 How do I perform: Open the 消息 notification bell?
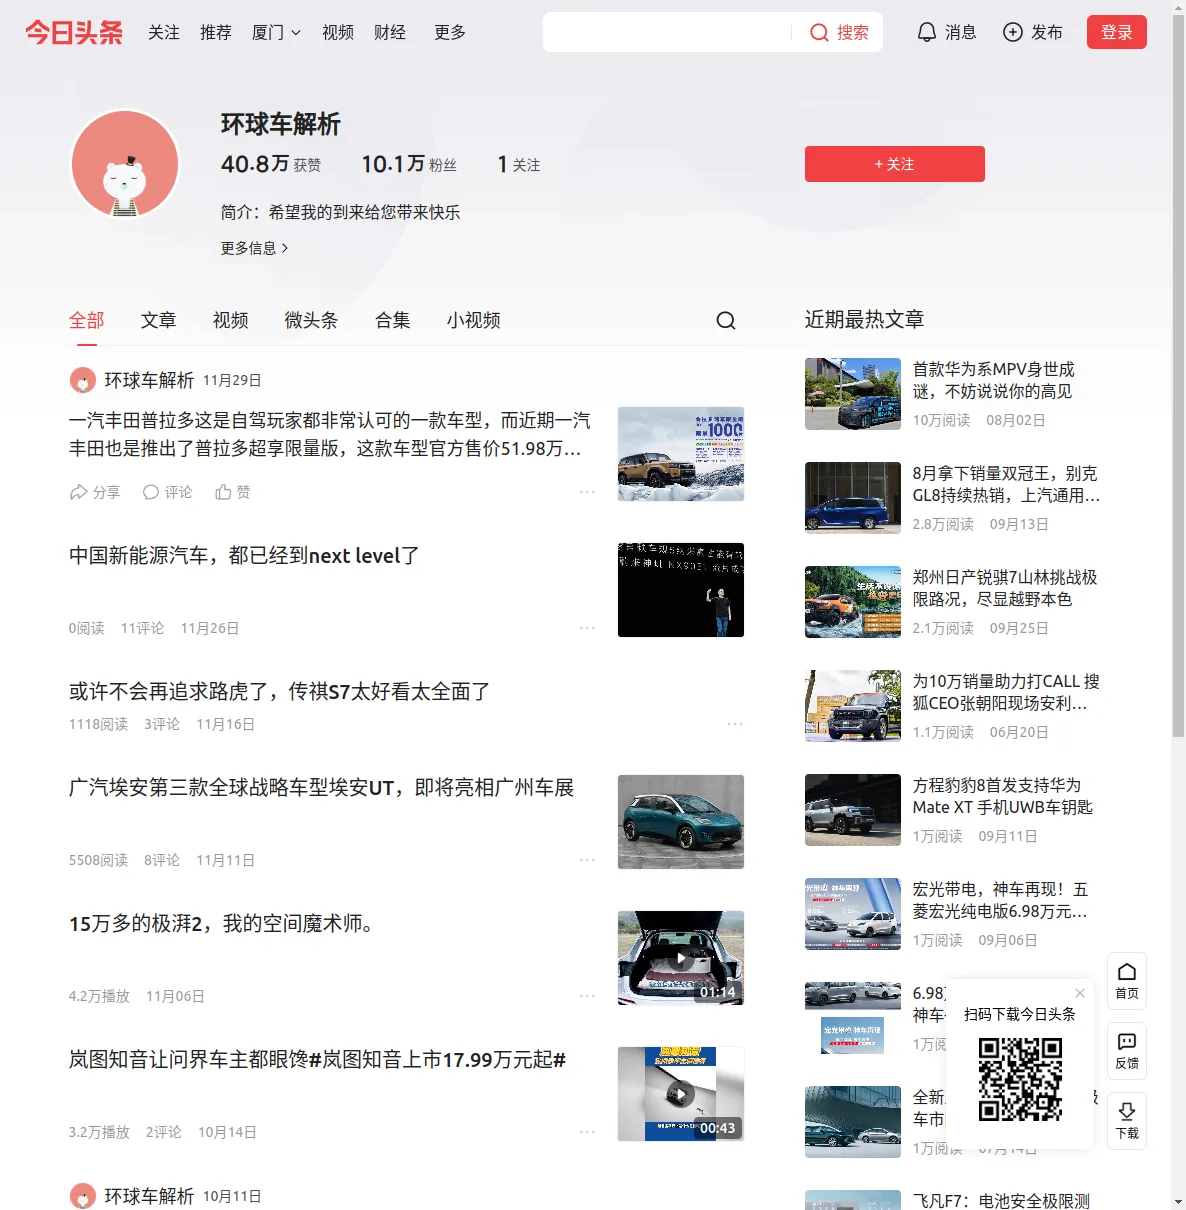(x=927, y=32)
